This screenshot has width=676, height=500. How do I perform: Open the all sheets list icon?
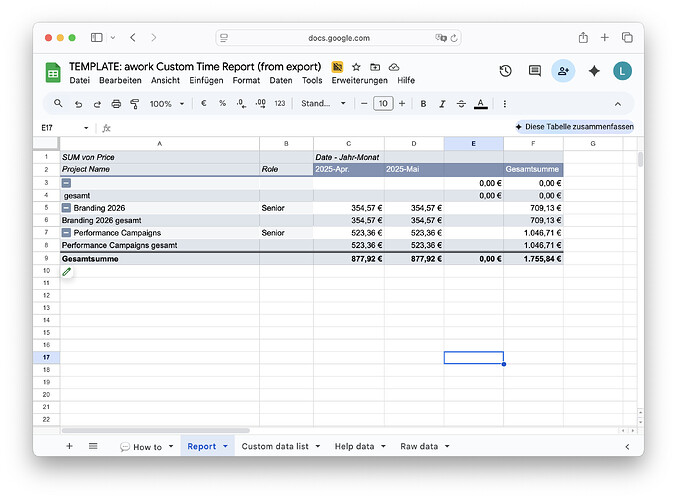[x=93, y=446]
